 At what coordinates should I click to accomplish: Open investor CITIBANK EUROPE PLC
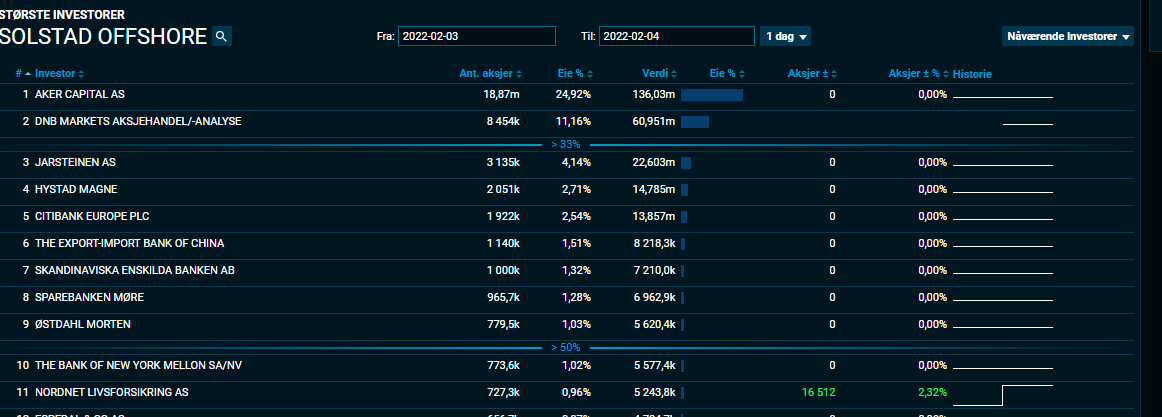(92, 216)
